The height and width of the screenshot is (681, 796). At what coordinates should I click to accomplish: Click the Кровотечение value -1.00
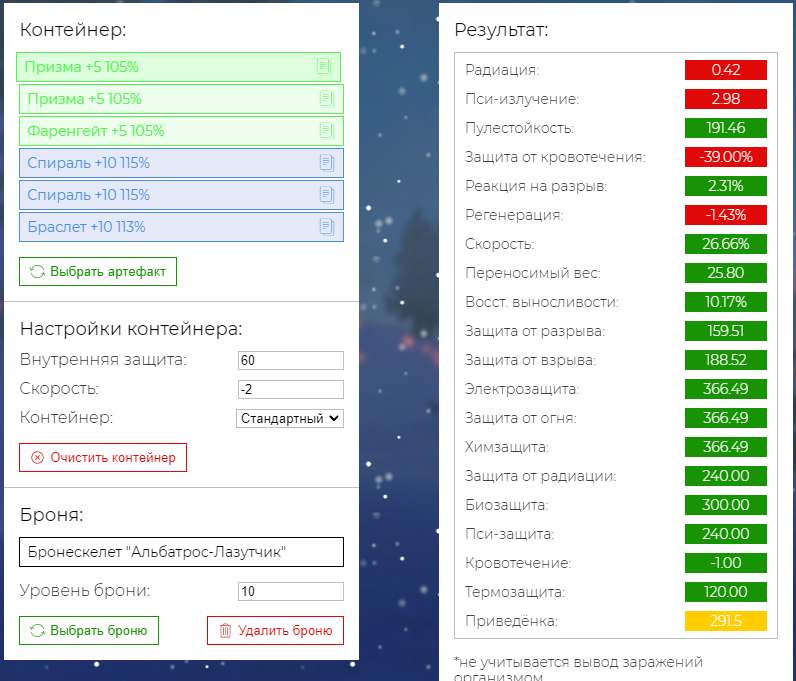(725, 563)
